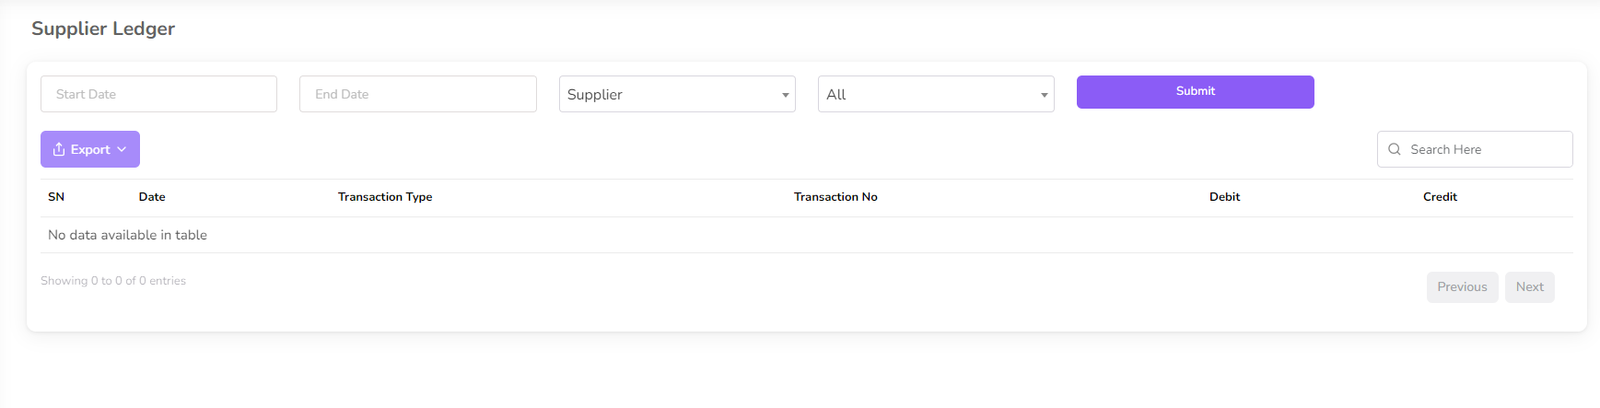Go to the Next page
Viewport: 1600px width, 408px height.
[1529, 287]
